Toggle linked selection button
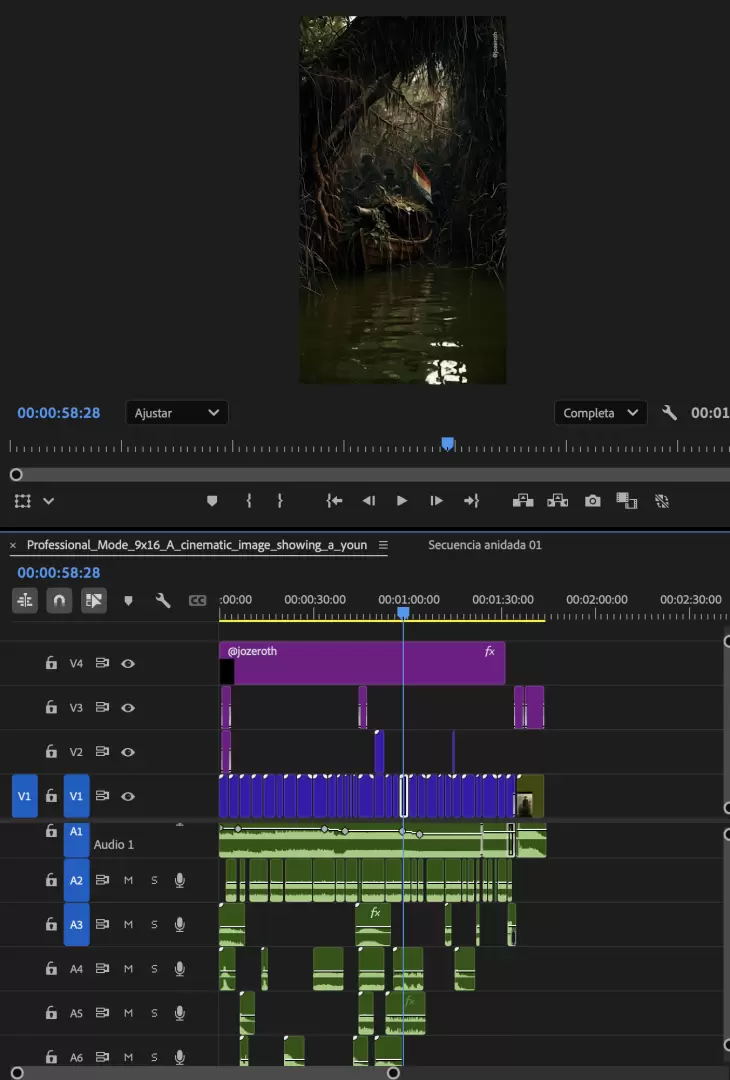The width and height of the screenshot is (730, 1080). [94, 601]
